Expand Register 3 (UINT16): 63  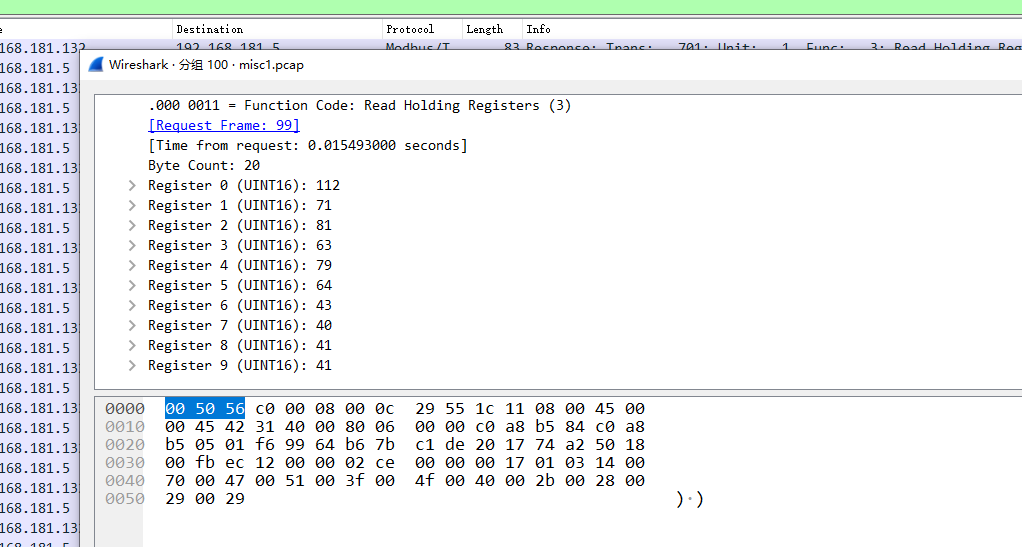pos(132,246)
